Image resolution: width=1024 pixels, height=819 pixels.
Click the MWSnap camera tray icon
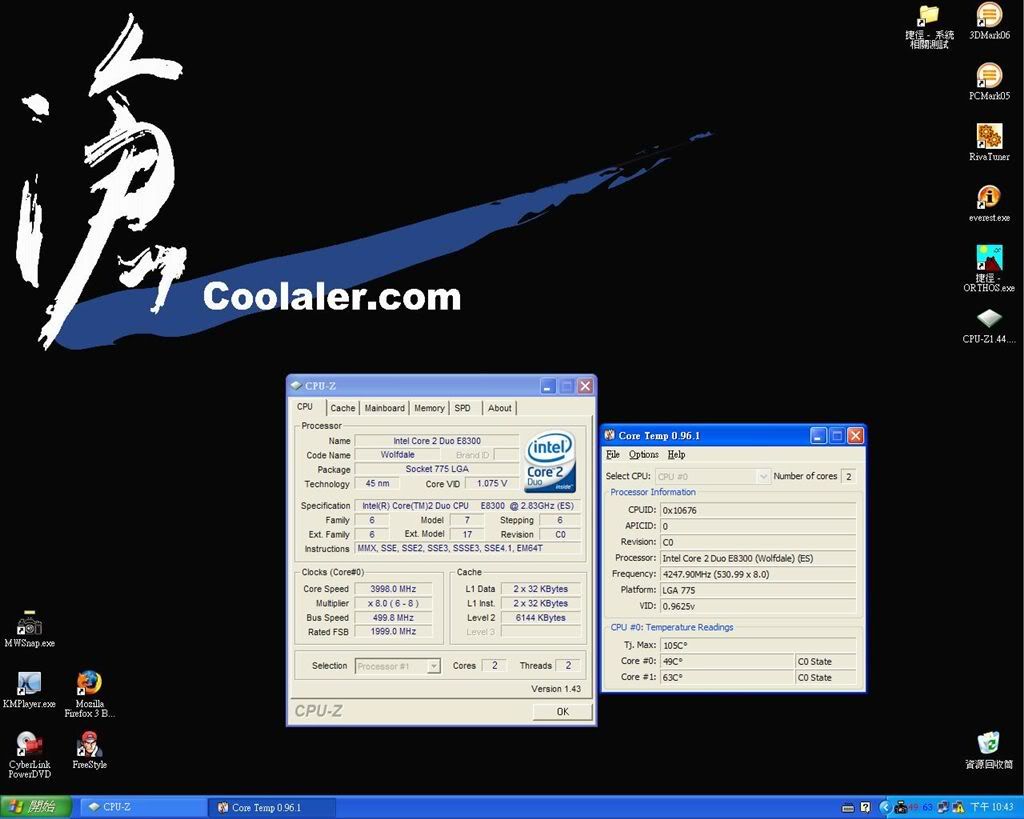[901, 807]
